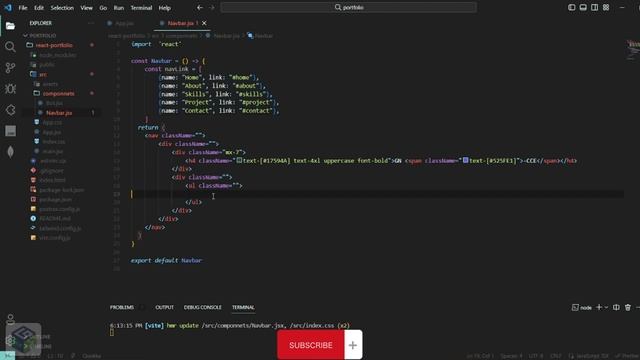Screen dimensions: 640x360
Task: Open the Edit menu
Action: 39,8
